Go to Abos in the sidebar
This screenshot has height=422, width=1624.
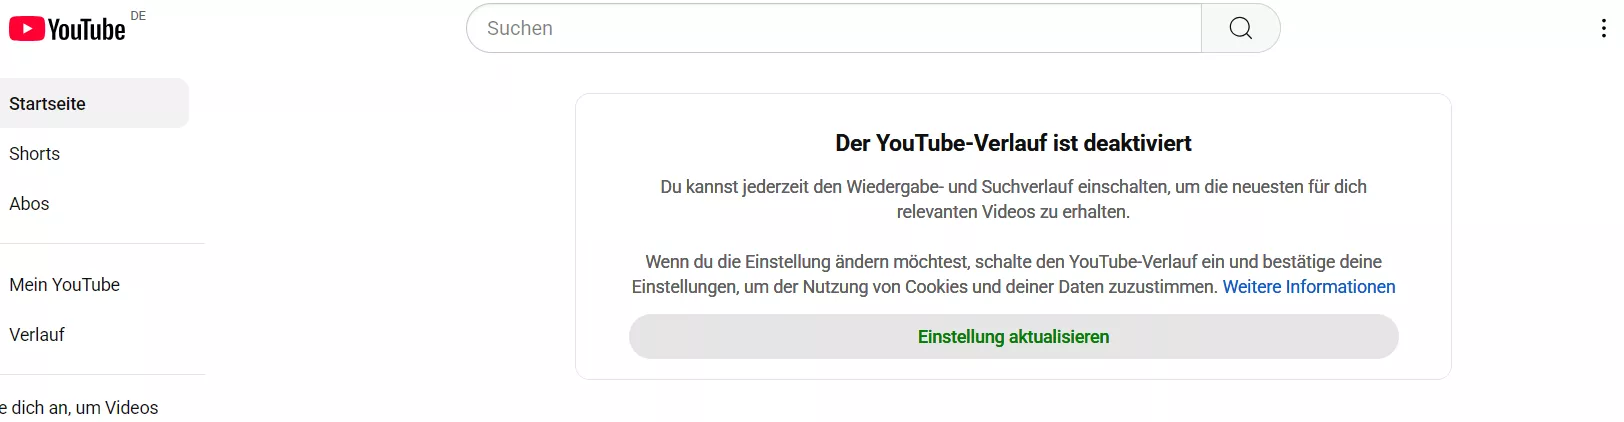94,203
